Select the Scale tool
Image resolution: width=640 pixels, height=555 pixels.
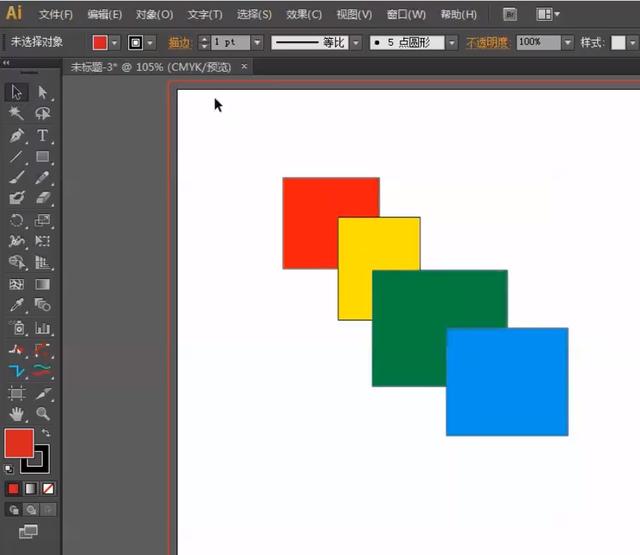[x=42, y=220]
